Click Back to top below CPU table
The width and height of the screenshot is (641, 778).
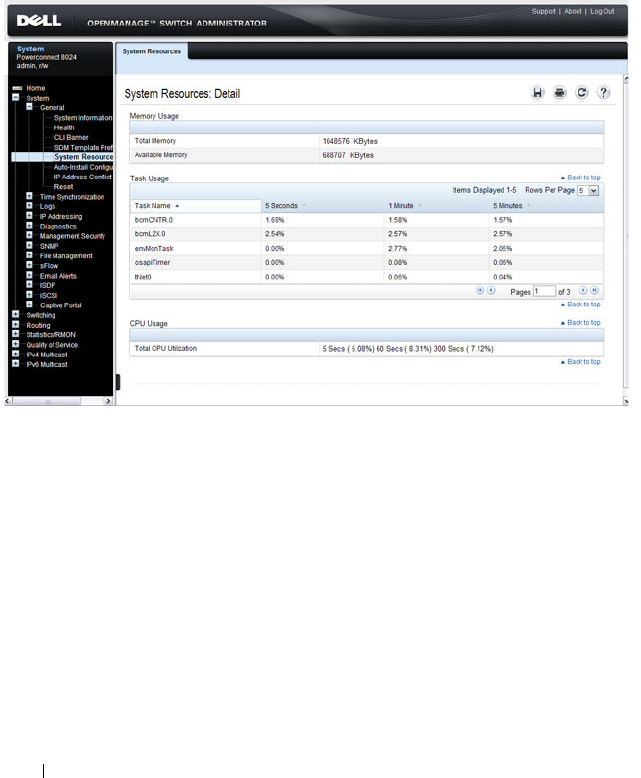coord(580,362)
